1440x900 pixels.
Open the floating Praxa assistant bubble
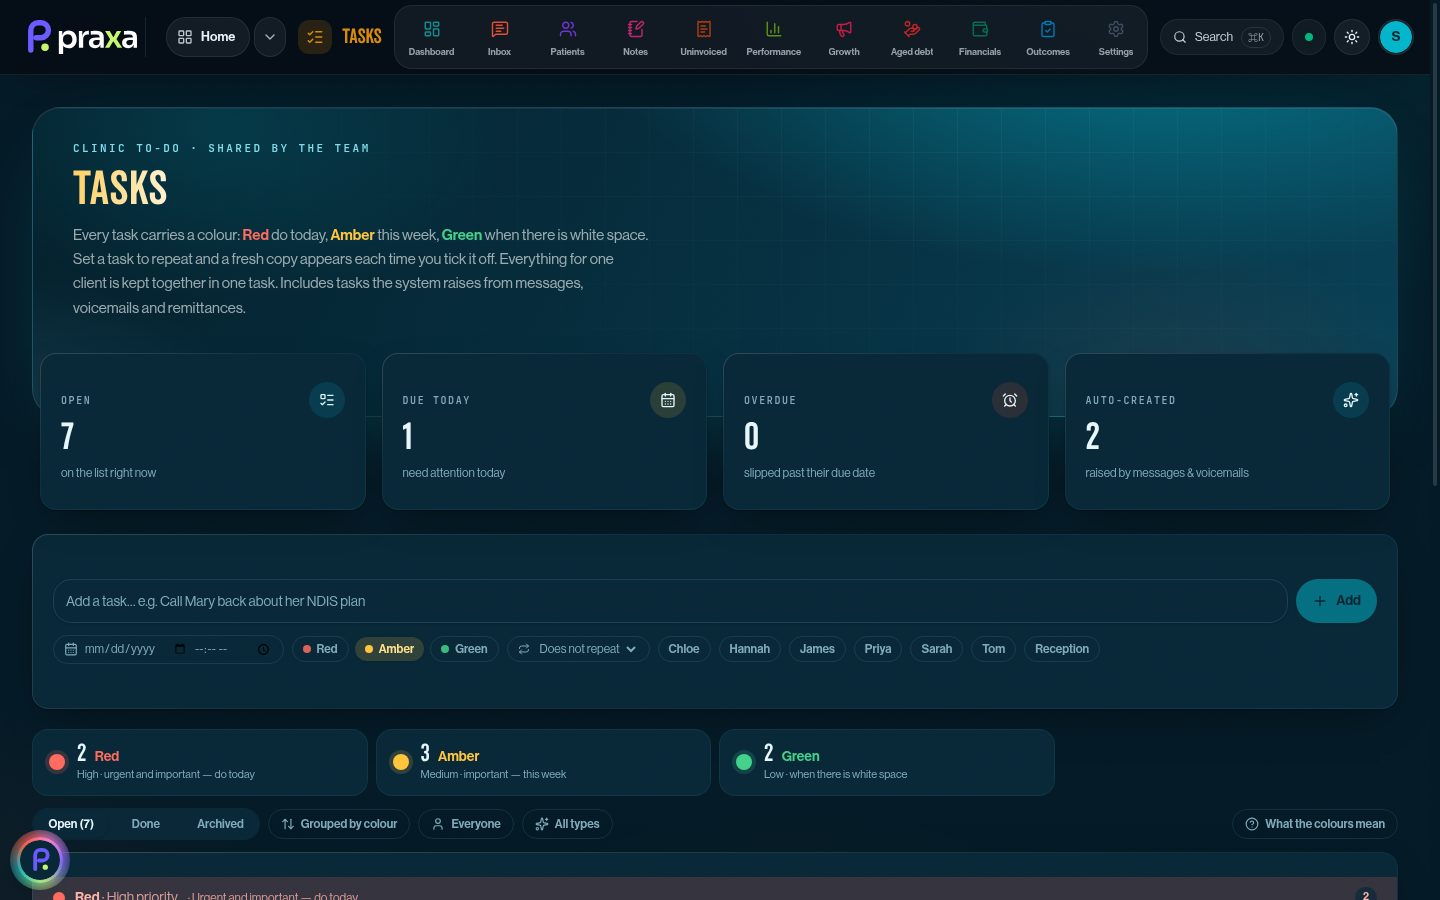pos(40,859)
